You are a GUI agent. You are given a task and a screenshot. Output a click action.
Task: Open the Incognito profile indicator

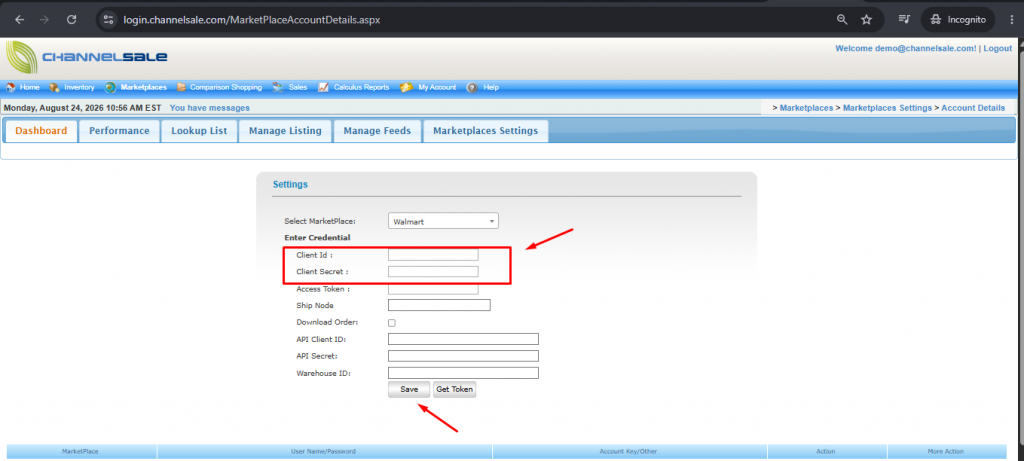958,20
